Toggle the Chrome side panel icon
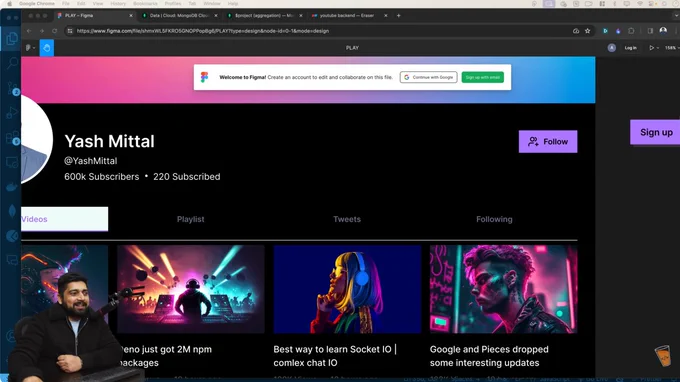Screen dimensions: 680x382 pyautogui.click(x=650, y=31)
